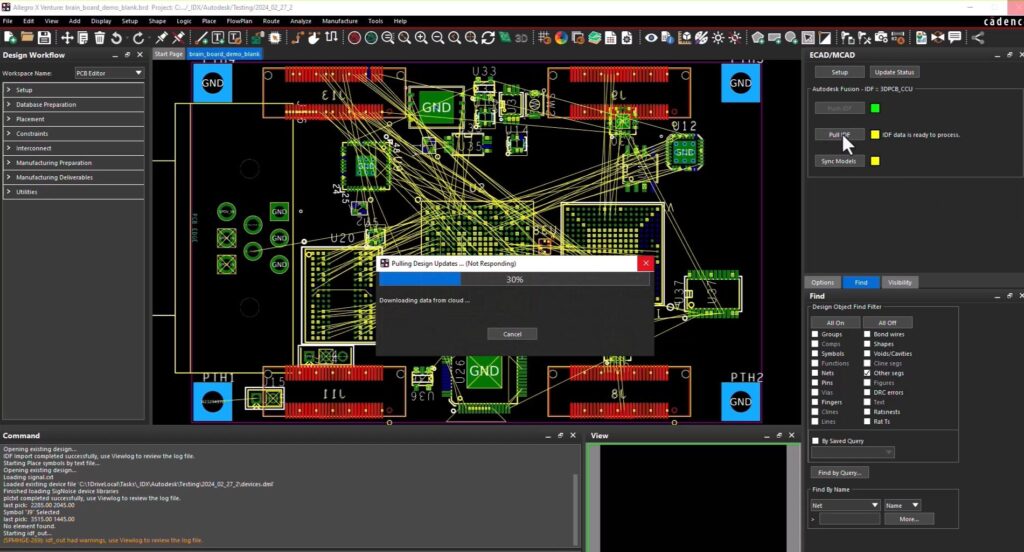Click the Copy tool icon
1024x552 pixels.
83,38
